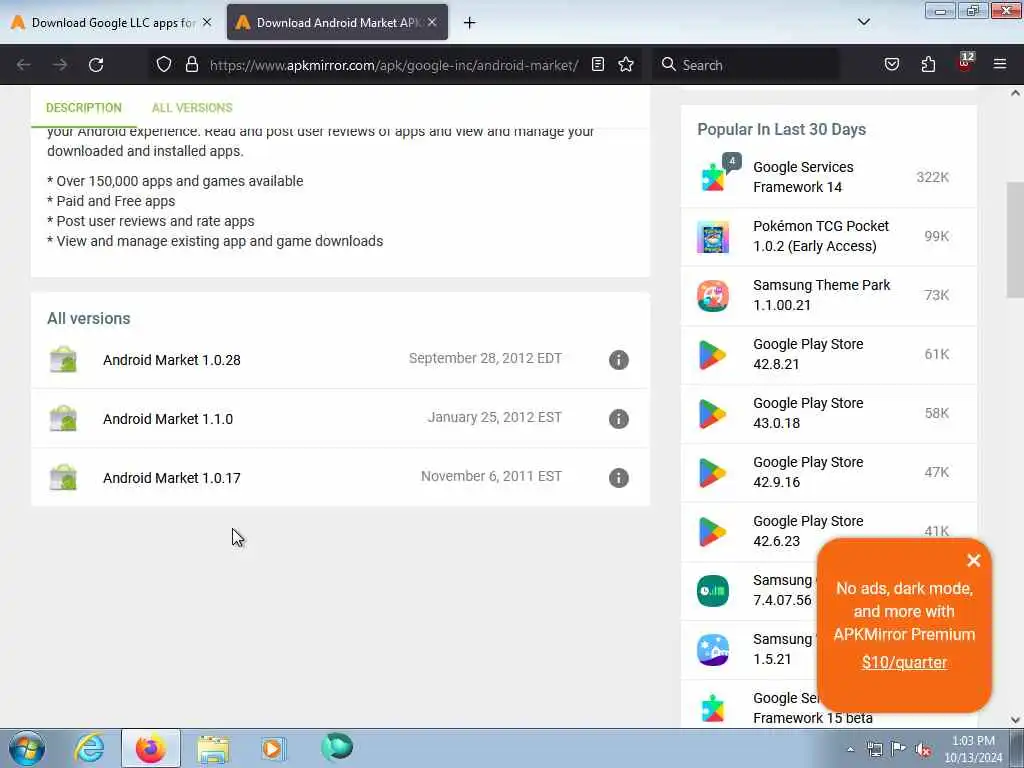Open Samsung Theme Park 1.1.00.21 link
Viewport: 1024px width, 768px height.
coord(822,295)
